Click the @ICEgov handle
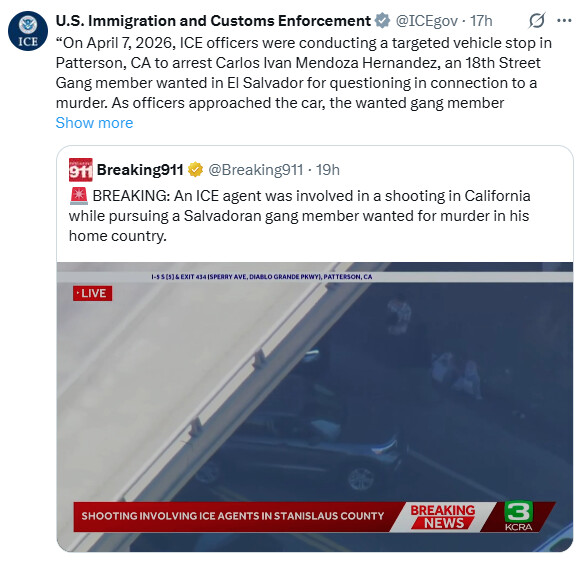The width and height of the screenshot is (584, 561). click(x=426, y=21)
